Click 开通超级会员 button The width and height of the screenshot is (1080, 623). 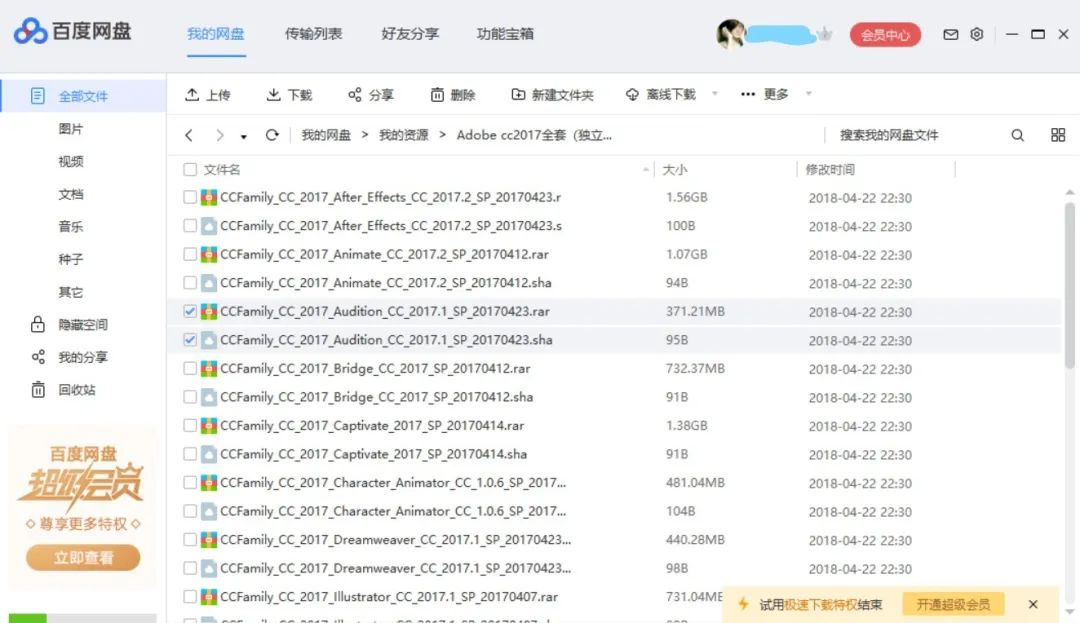pyautogui.click(x=953, y=604)
